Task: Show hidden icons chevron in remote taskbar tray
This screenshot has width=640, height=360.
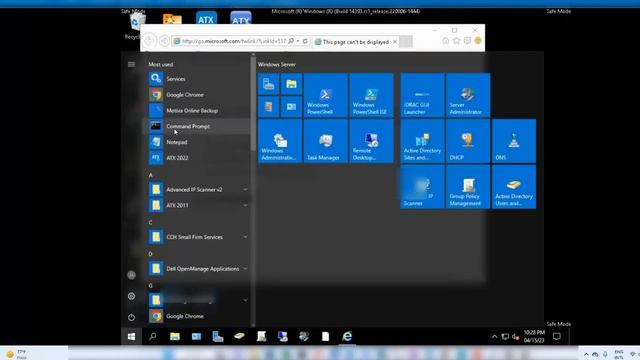Action: (494, 337)
